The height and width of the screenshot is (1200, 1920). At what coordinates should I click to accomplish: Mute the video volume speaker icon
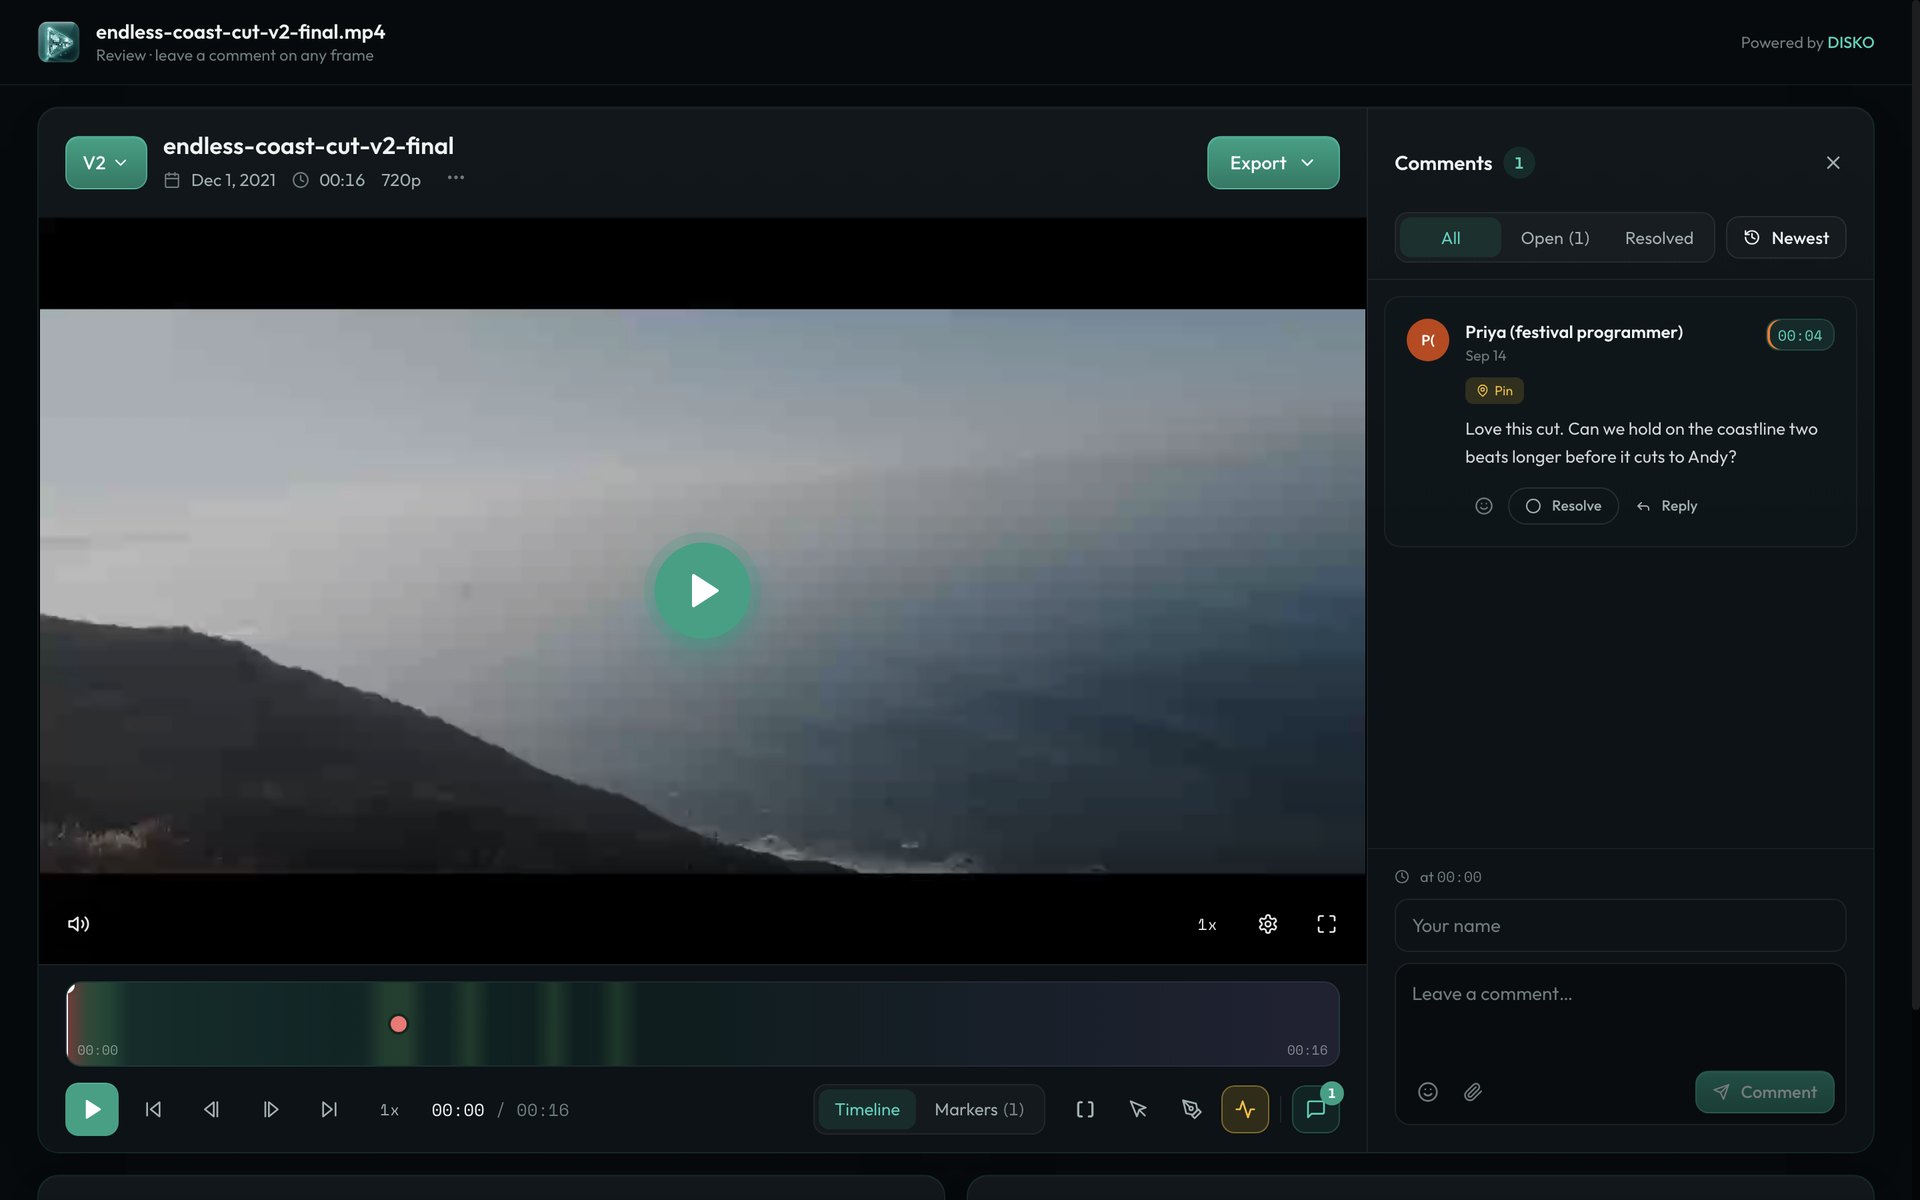tap(78, 924)
